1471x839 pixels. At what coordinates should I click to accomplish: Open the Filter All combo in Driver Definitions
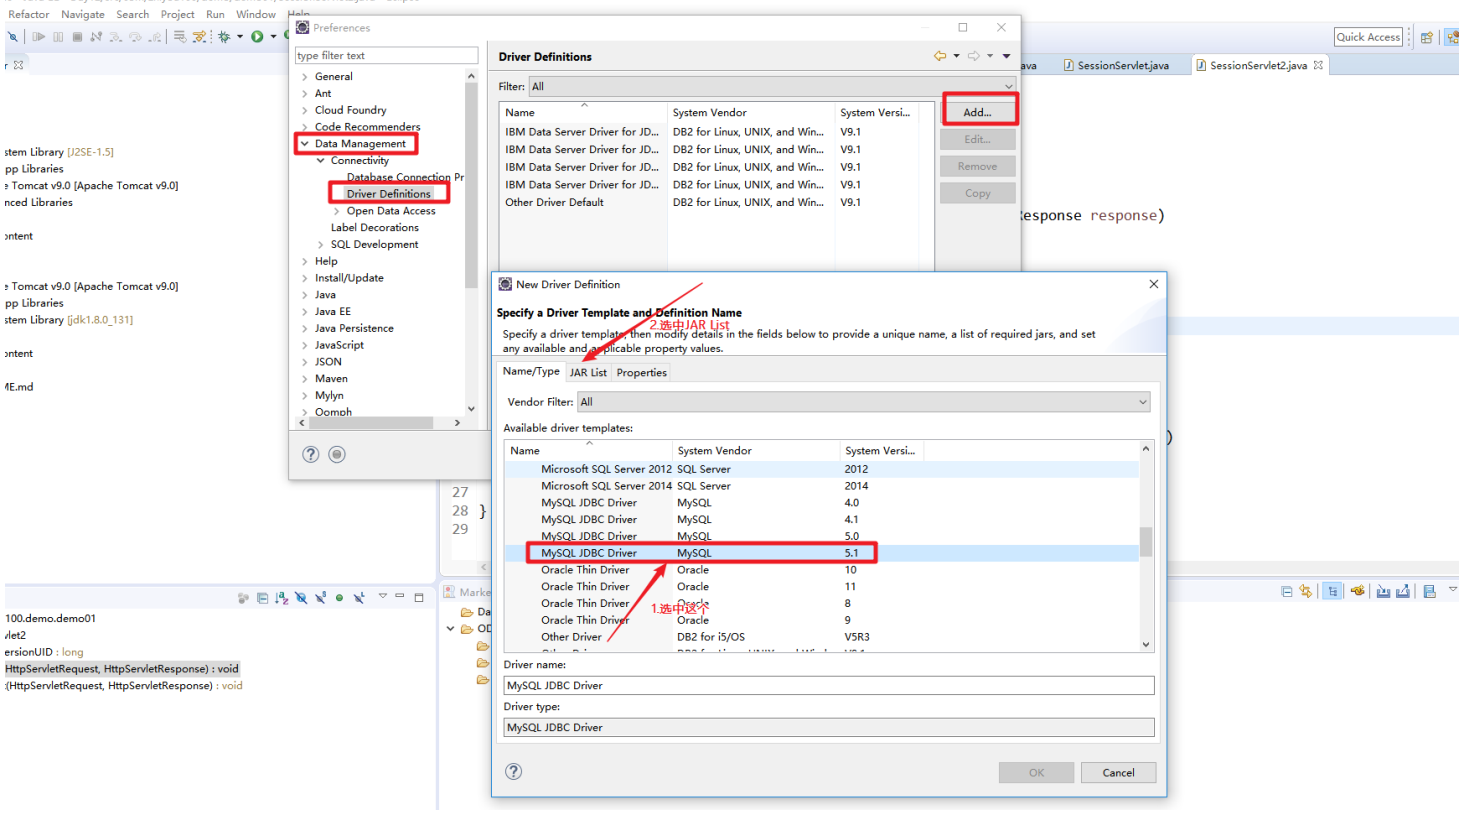pos(772,86)
